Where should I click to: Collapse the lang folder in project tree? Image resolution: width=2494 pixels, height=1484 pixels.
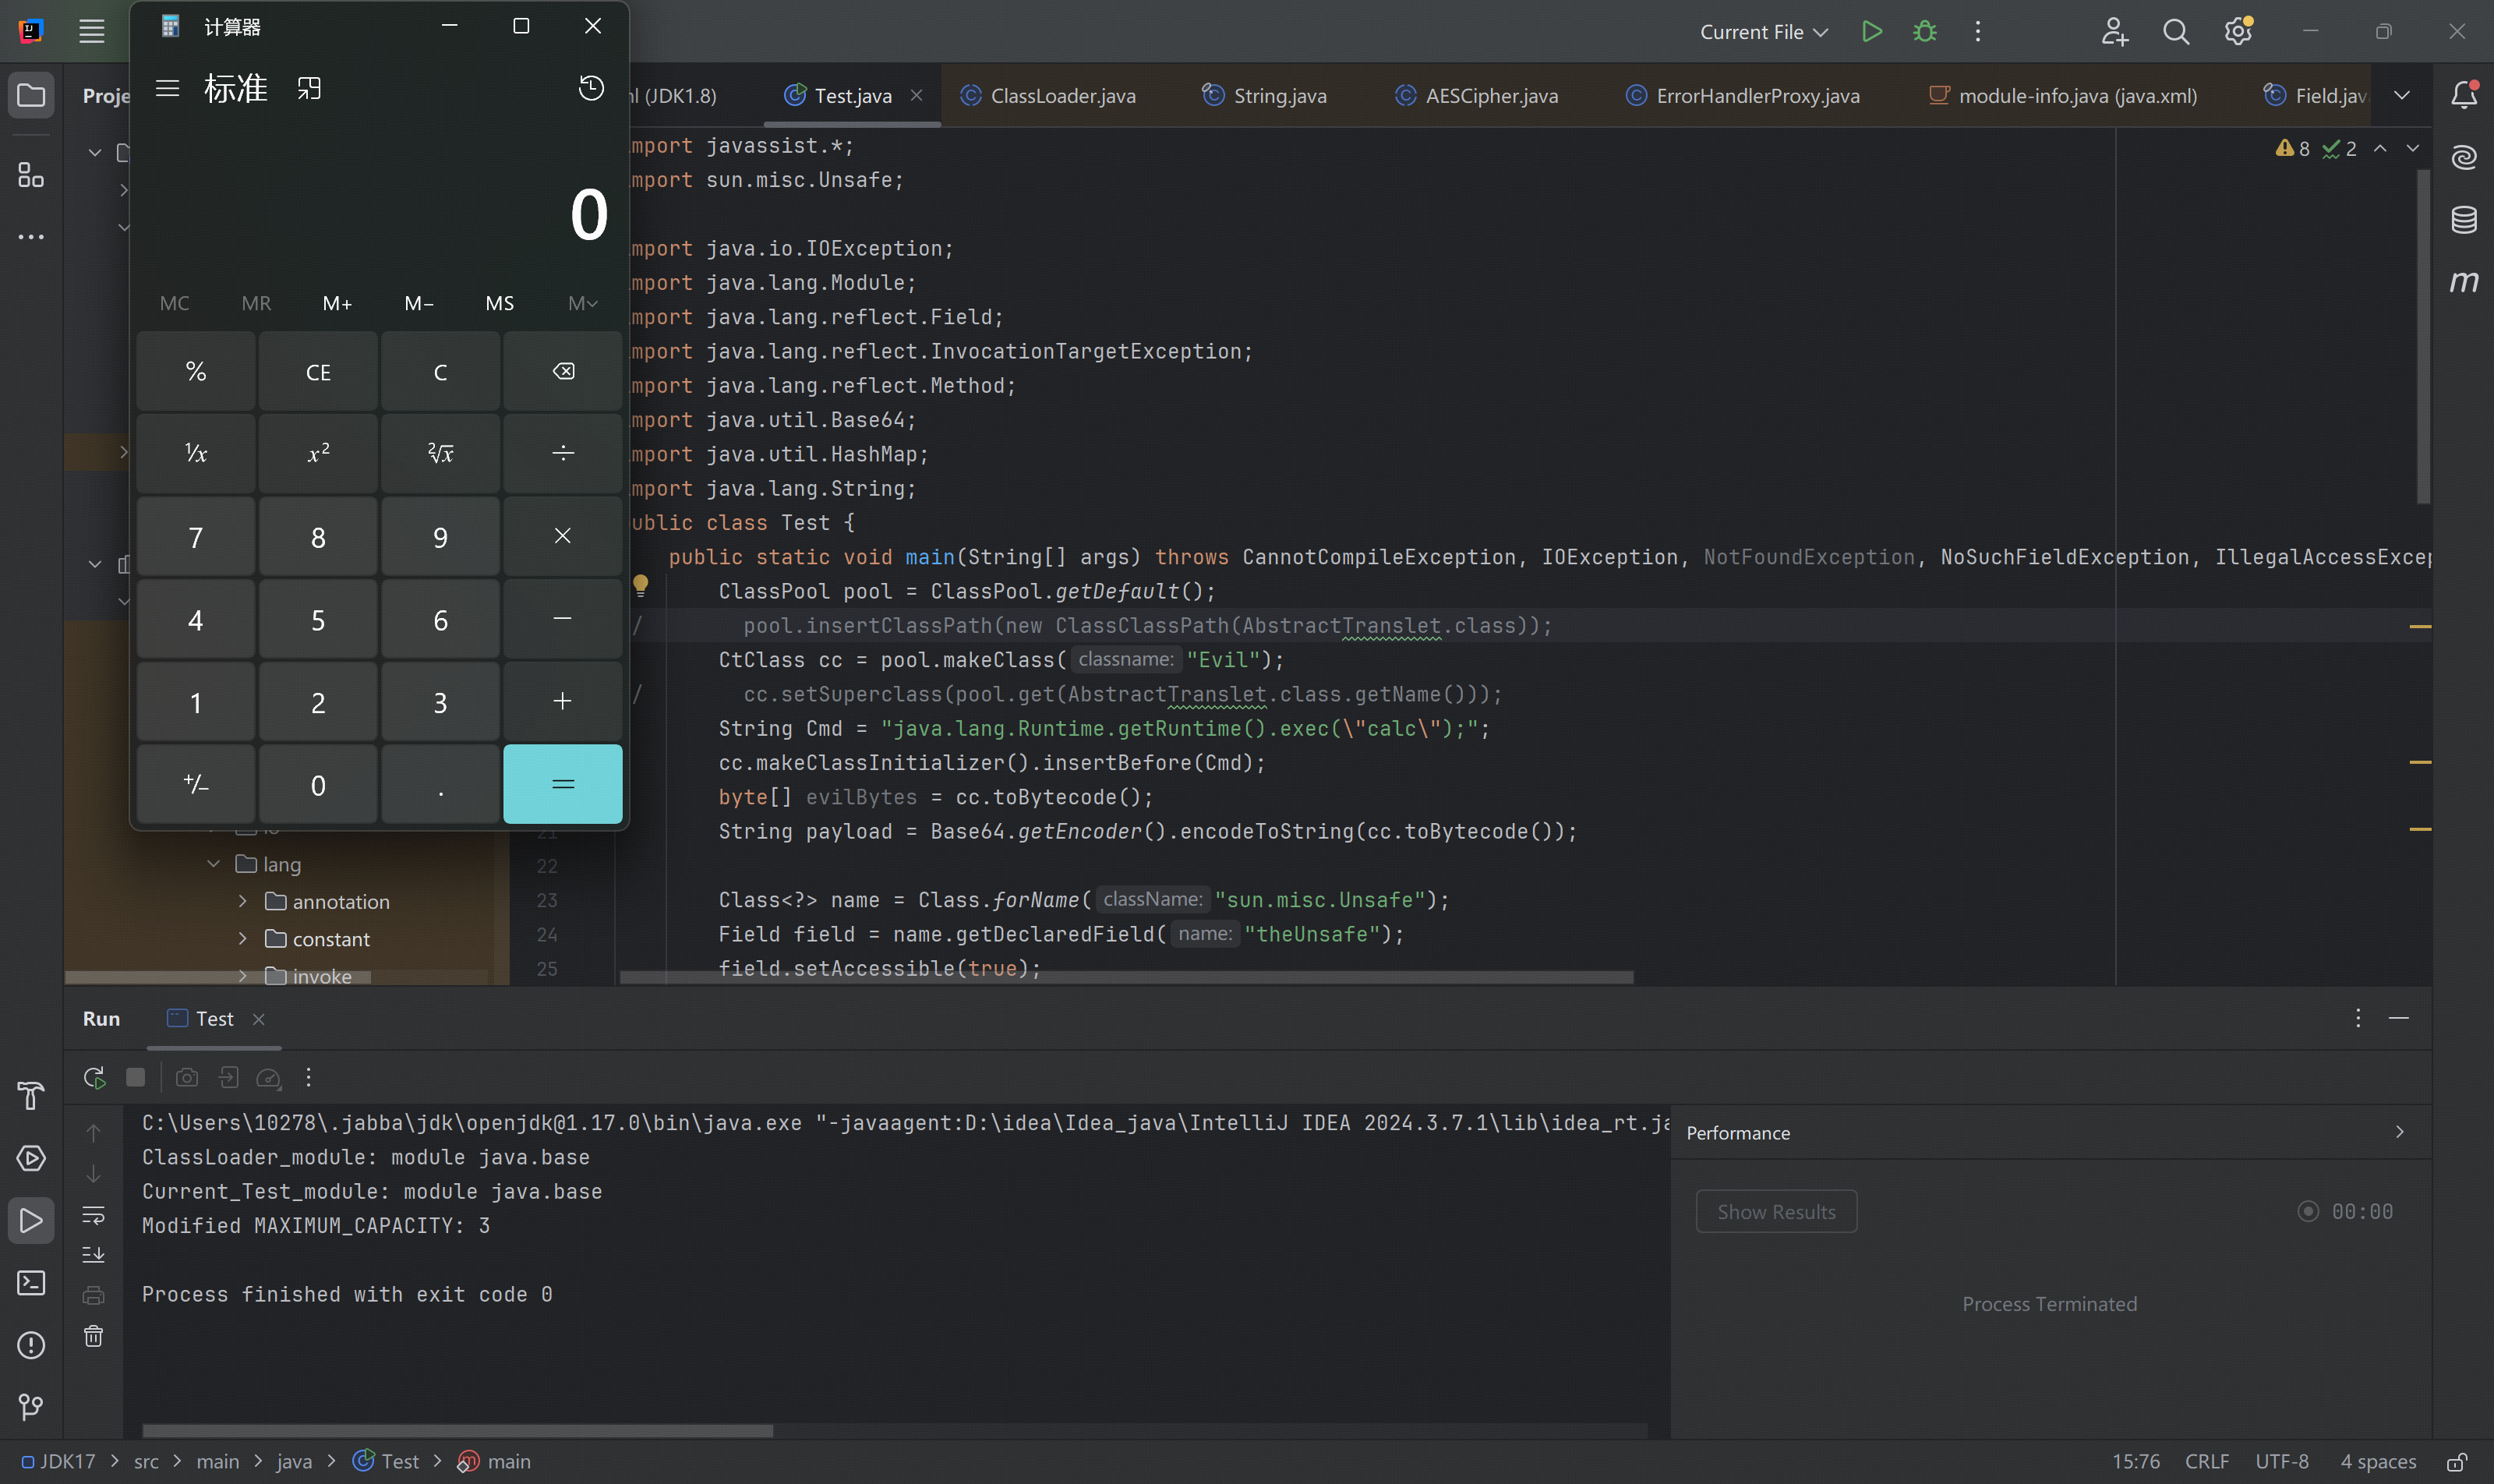[x=213, y=864]
